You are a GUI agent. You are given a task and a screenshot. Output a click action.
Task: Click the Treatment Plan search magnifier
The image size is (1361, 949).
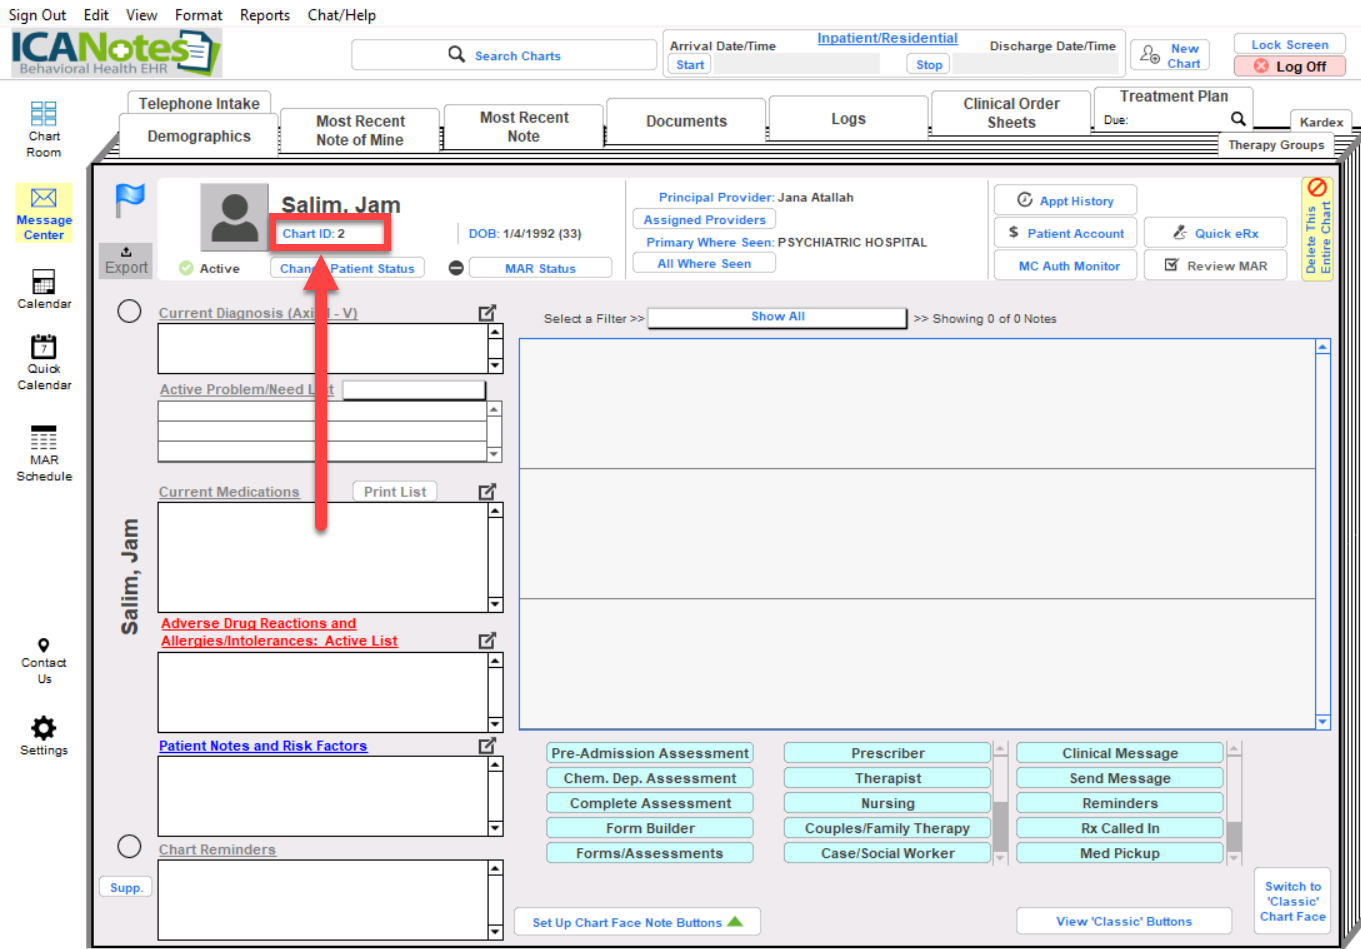1238,119
